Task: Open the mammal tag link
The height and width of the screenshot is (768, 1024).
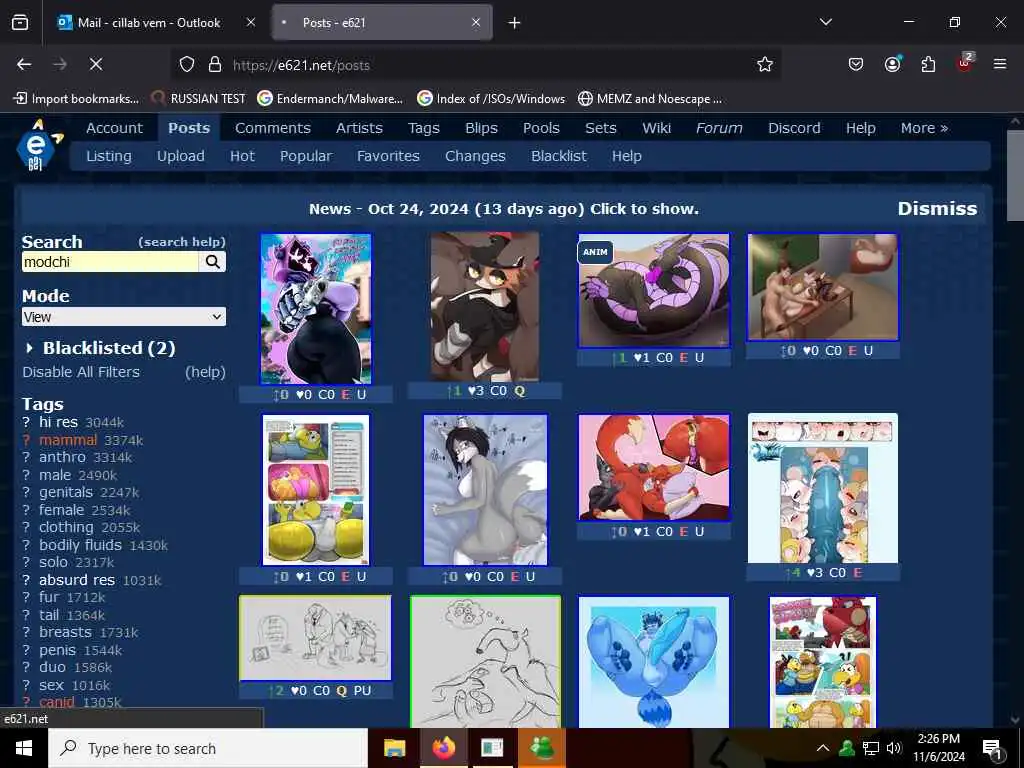Action: [68, 440]
